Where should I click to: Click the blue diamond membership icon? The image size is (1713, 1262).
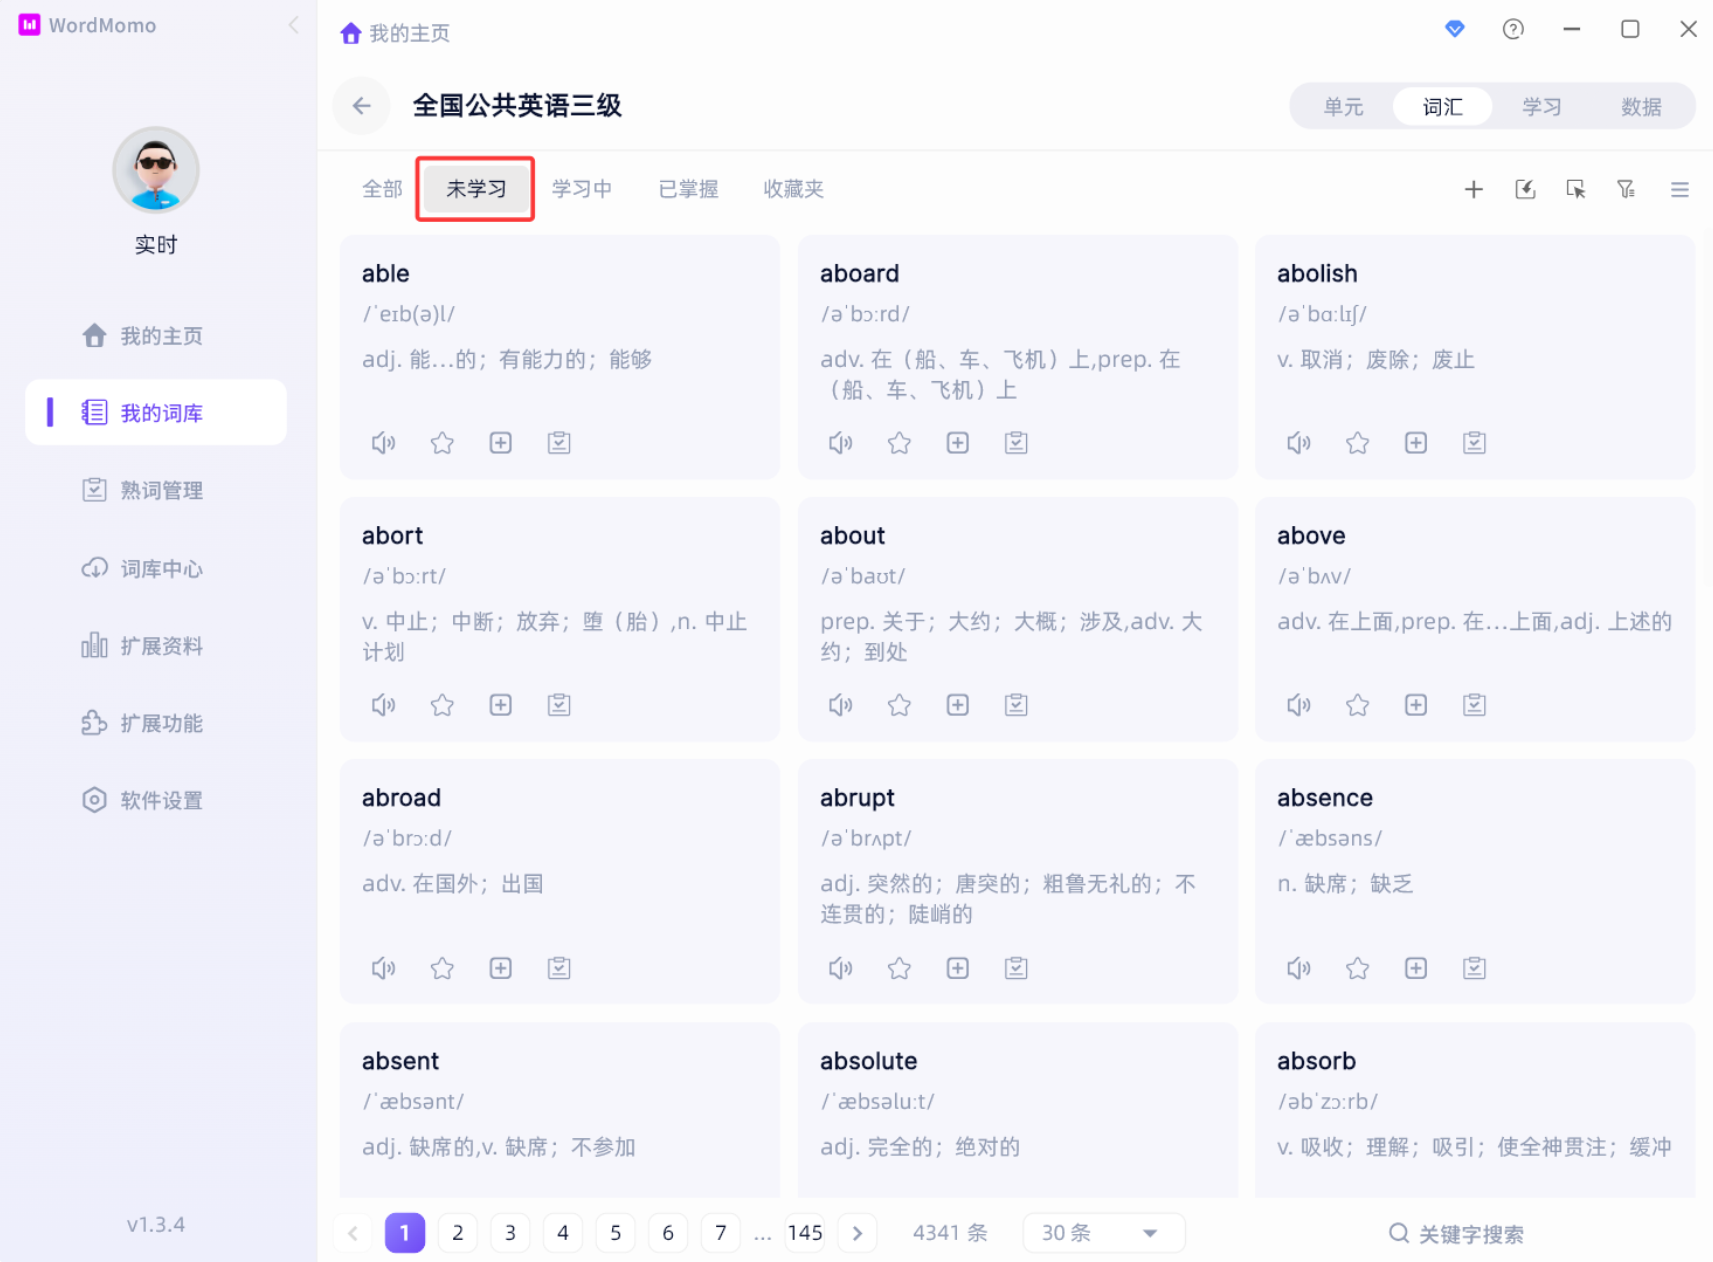click(1455, 29)
